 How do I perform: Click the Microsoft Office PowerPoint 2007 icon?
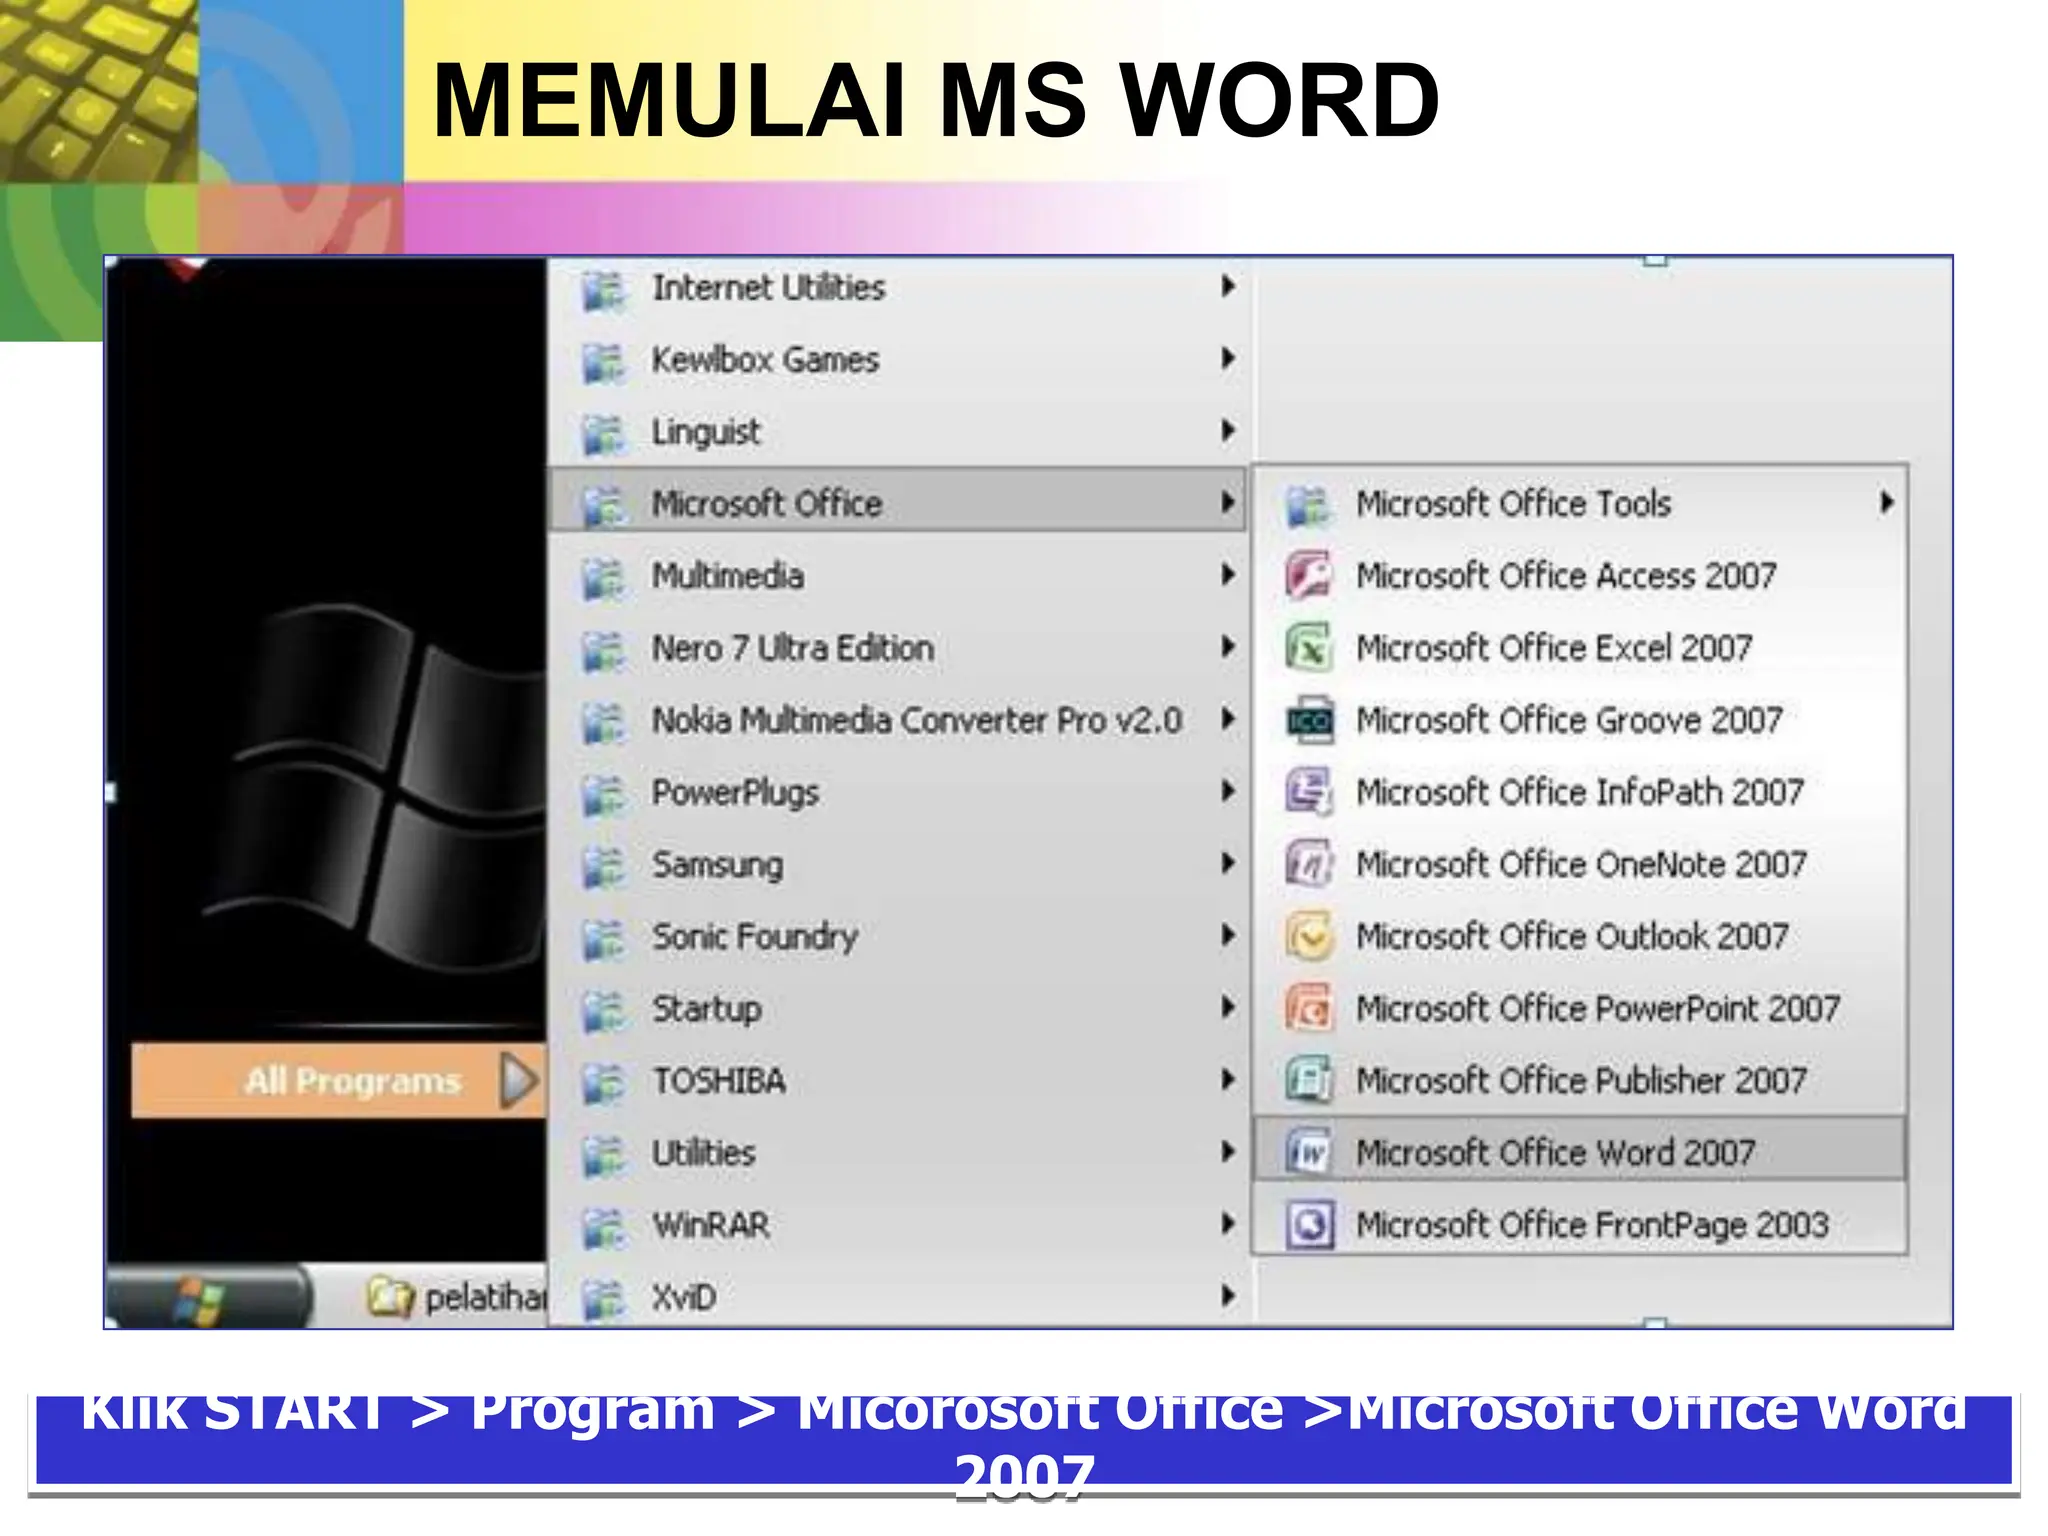[x=1309, y=1008]
